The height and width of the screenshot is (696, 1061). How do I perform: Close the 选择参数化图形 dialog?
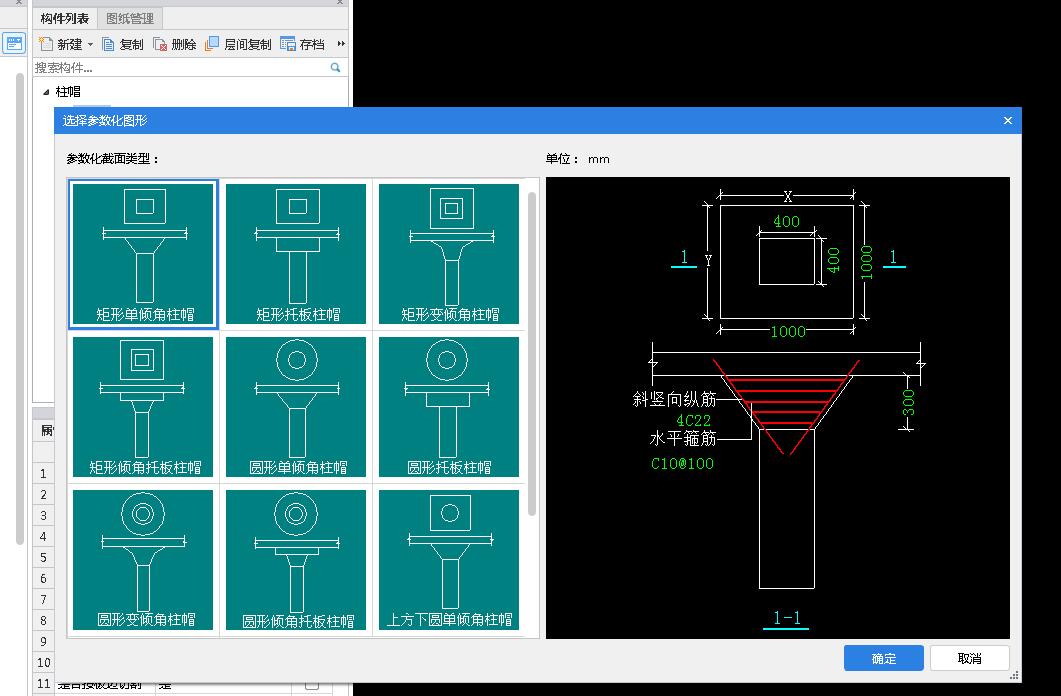[1008, 120]
